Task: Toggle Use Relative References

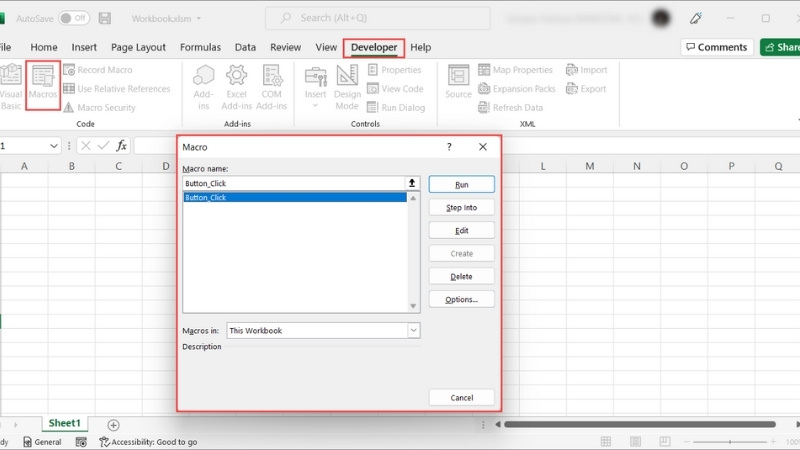Action: tap(69, 89)
